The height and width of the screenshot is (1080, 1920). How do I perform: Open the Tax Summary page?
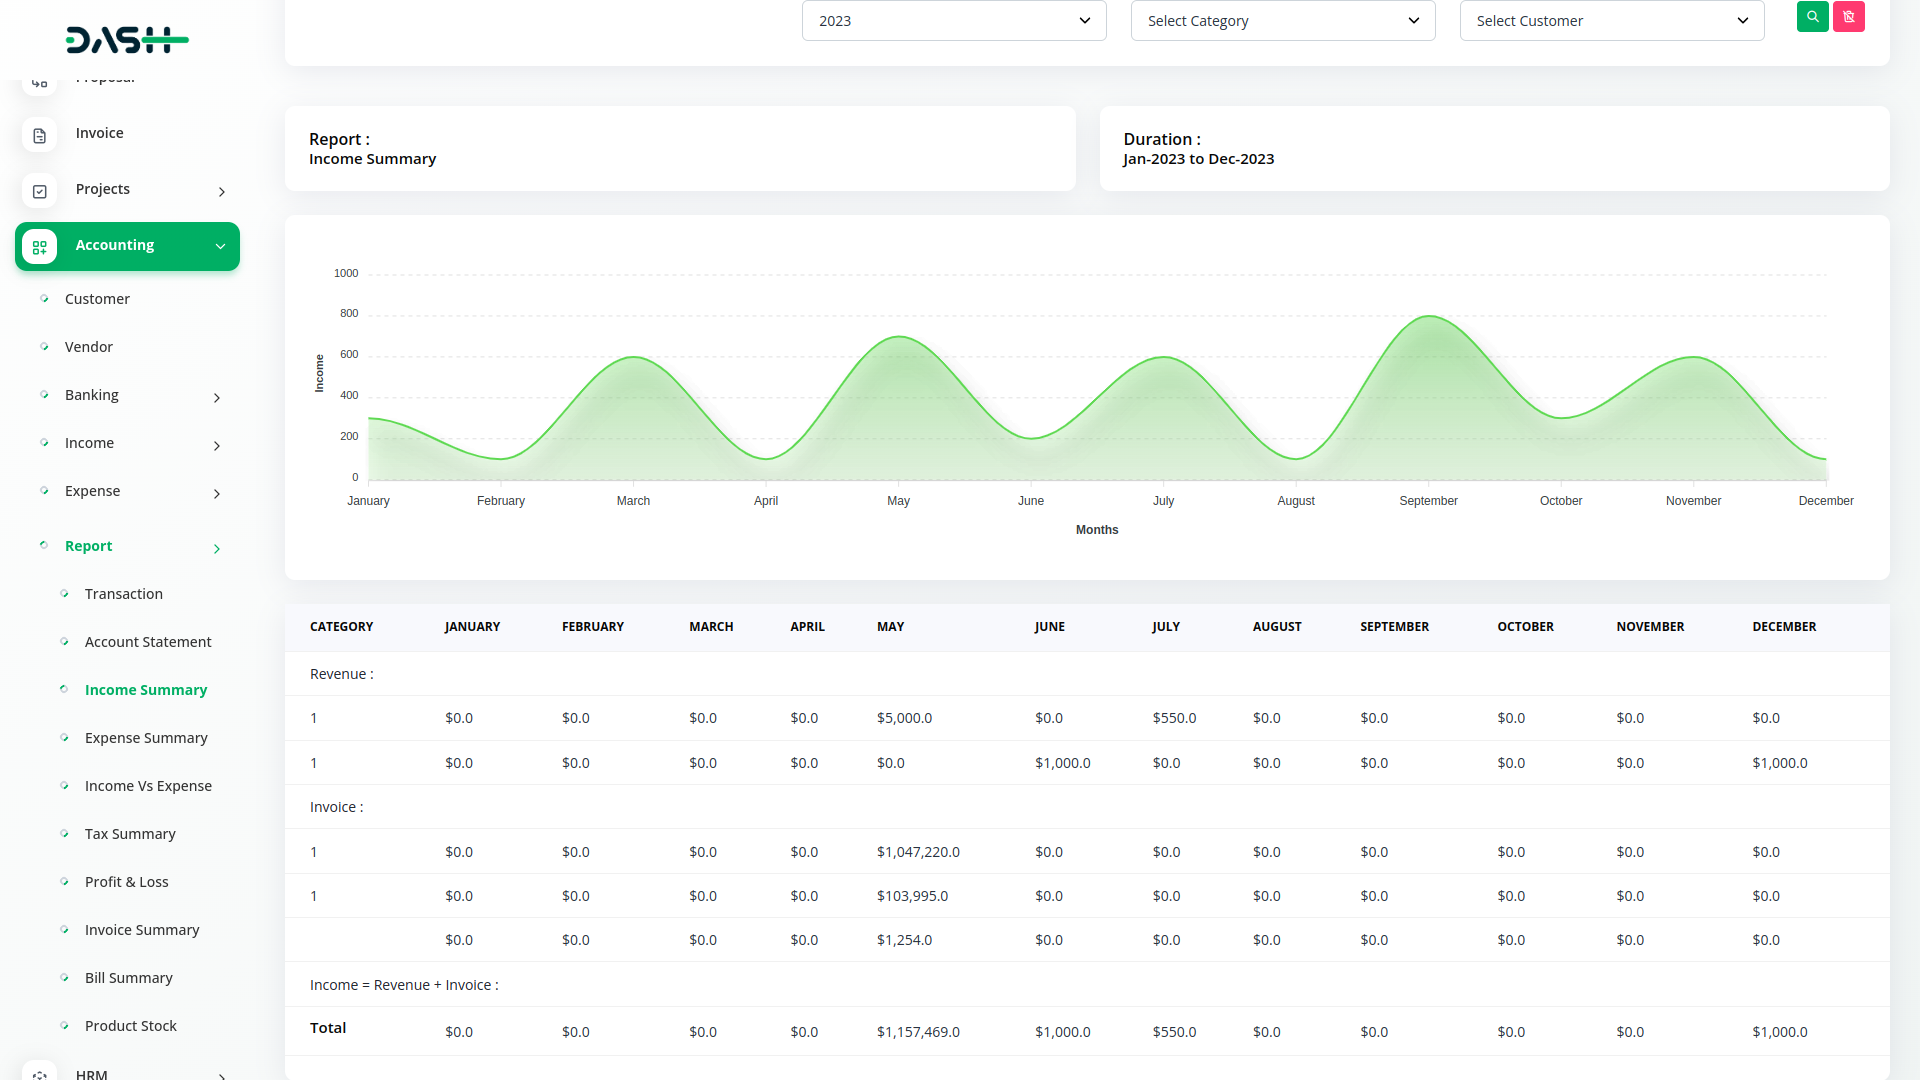(x=130, y=833)
